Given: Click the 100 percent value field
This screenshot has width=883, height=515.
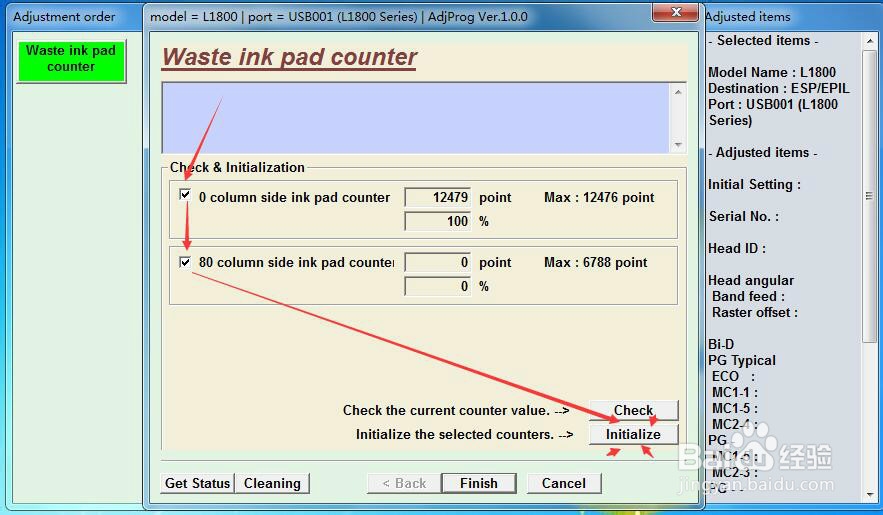Looking at the screenshot, I should click(x=438, y=221).
